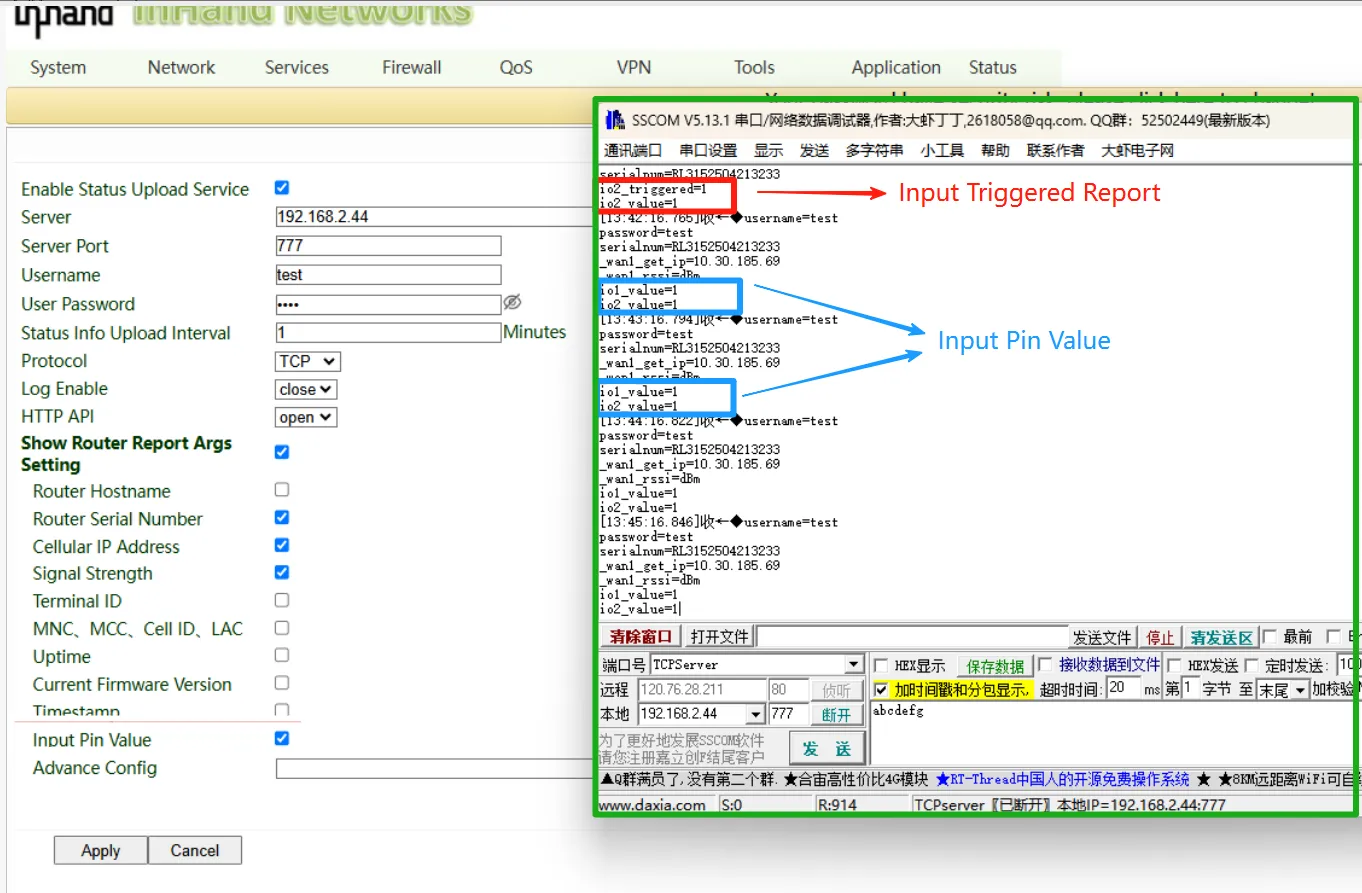1362x893 pixels.
Task: Uncheck the Input Pin Value checkbox
Action: pyautogui.click(x=282, y=738)
